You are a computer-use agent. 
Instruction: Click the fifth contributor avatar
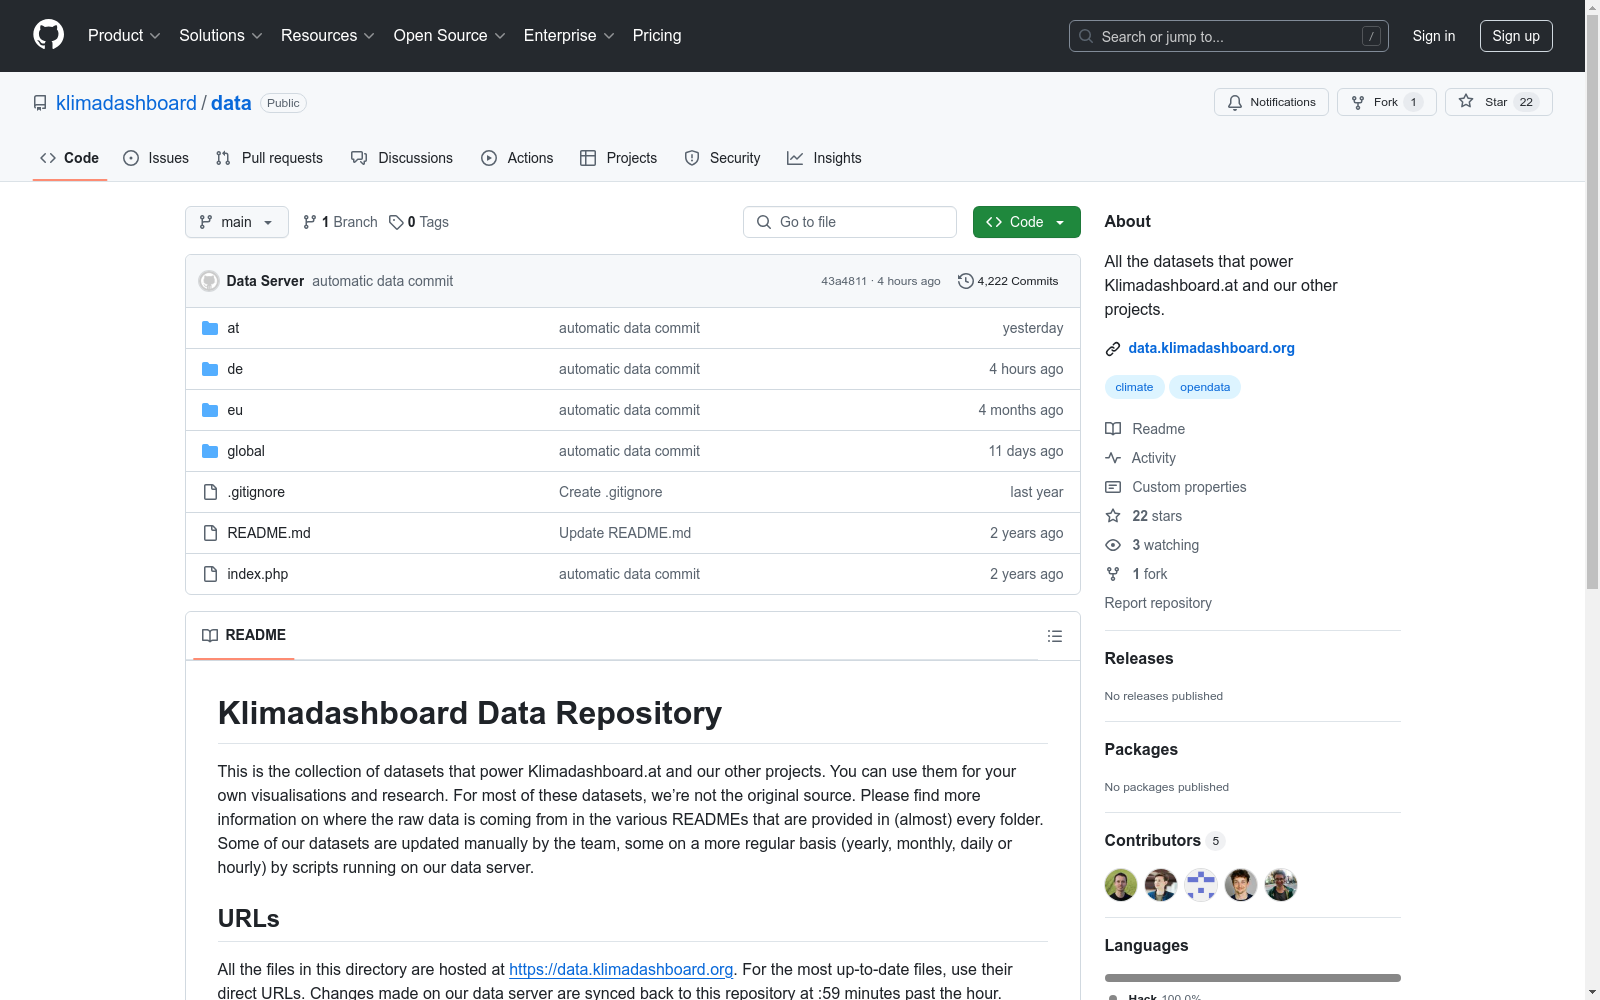coord(1281,885)
